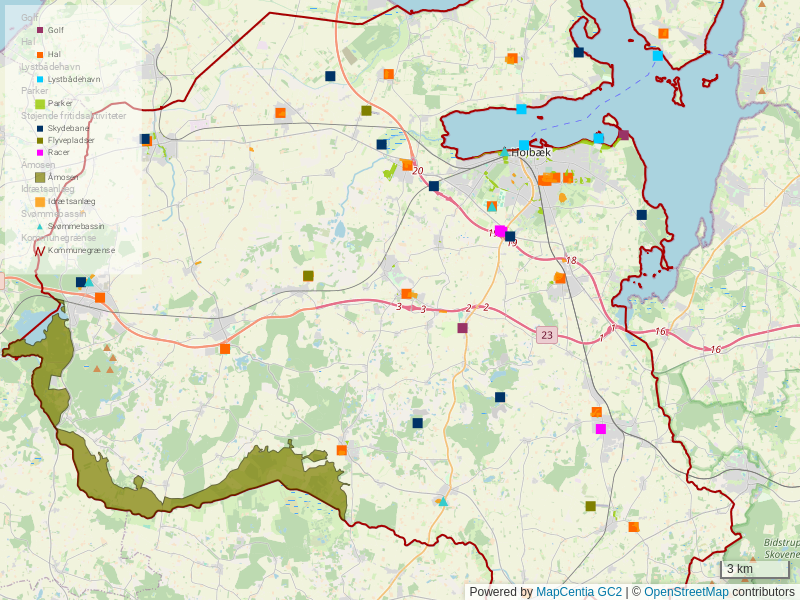Image resolution: width=800 pixels, height=600 pixels.
Task: Select the southernmost Svømmebassin triangle marker
Action: click(x=442, y=501)
